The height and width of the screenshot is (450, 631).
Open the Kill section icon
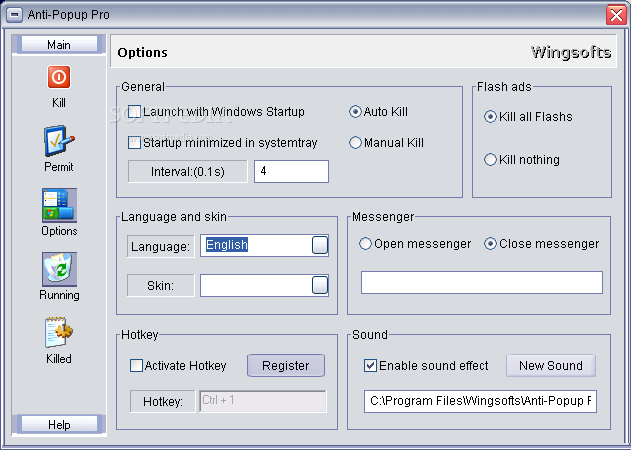click(x=59, y=76)
